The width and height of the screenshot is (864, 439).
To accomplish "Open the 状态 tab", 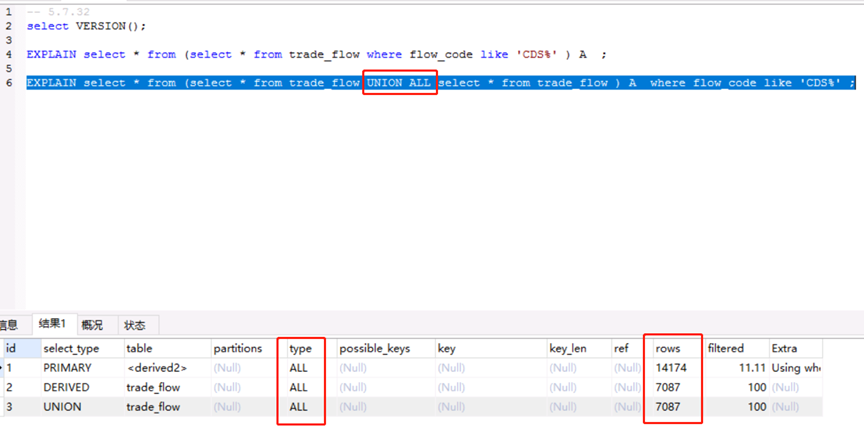I will tap(135, 325).
